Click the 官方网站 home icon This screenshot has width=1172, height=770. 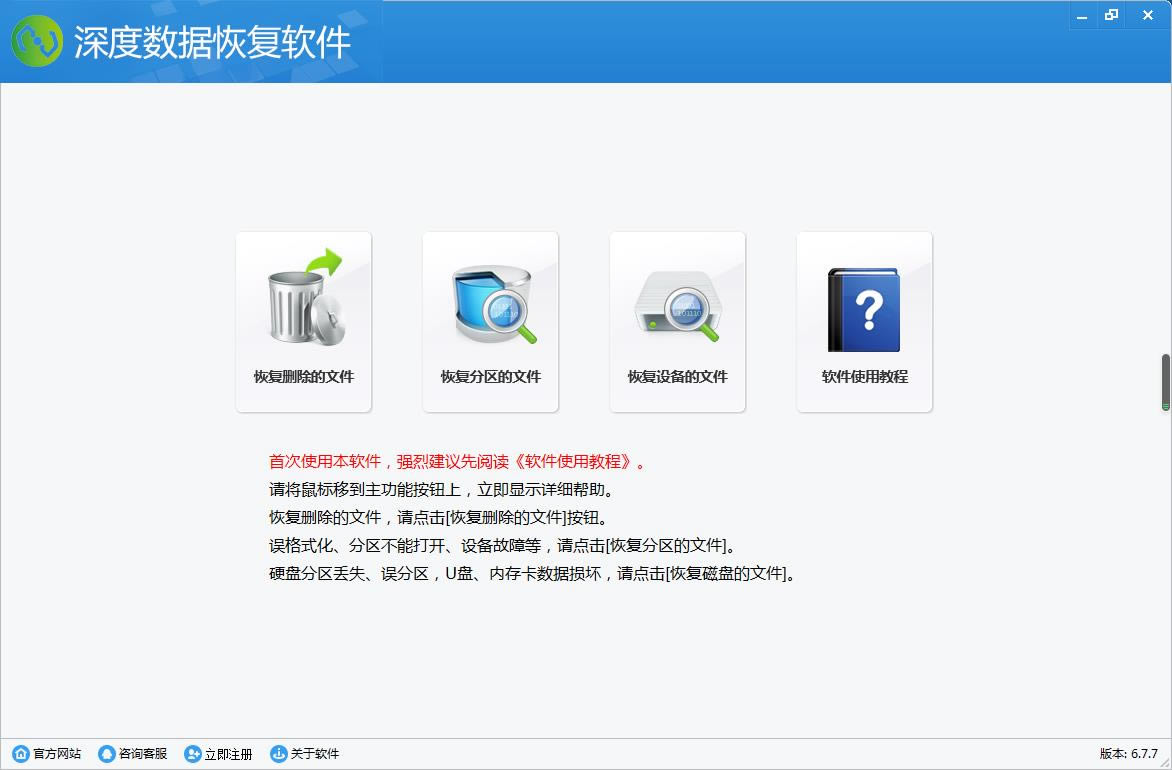(21, 754)
